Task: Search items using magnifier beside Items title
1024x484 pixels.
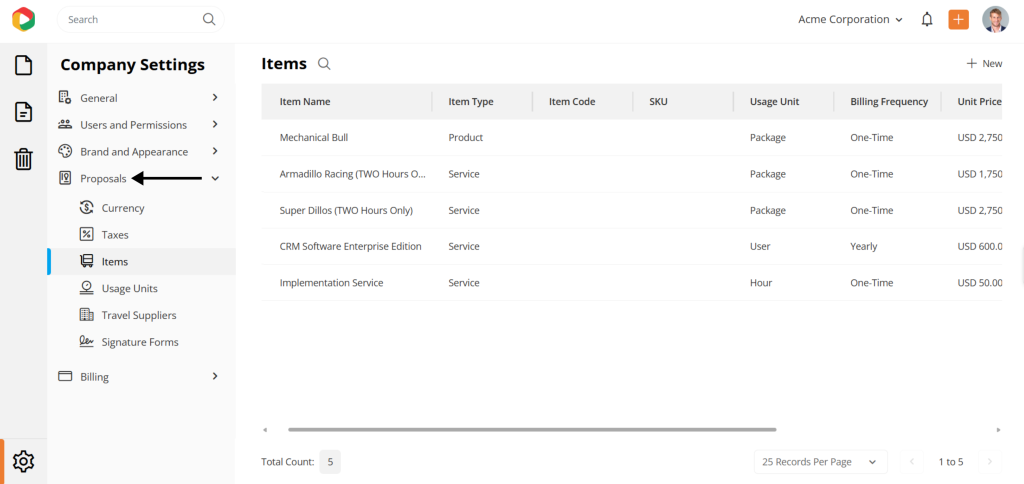Action: 324,63
